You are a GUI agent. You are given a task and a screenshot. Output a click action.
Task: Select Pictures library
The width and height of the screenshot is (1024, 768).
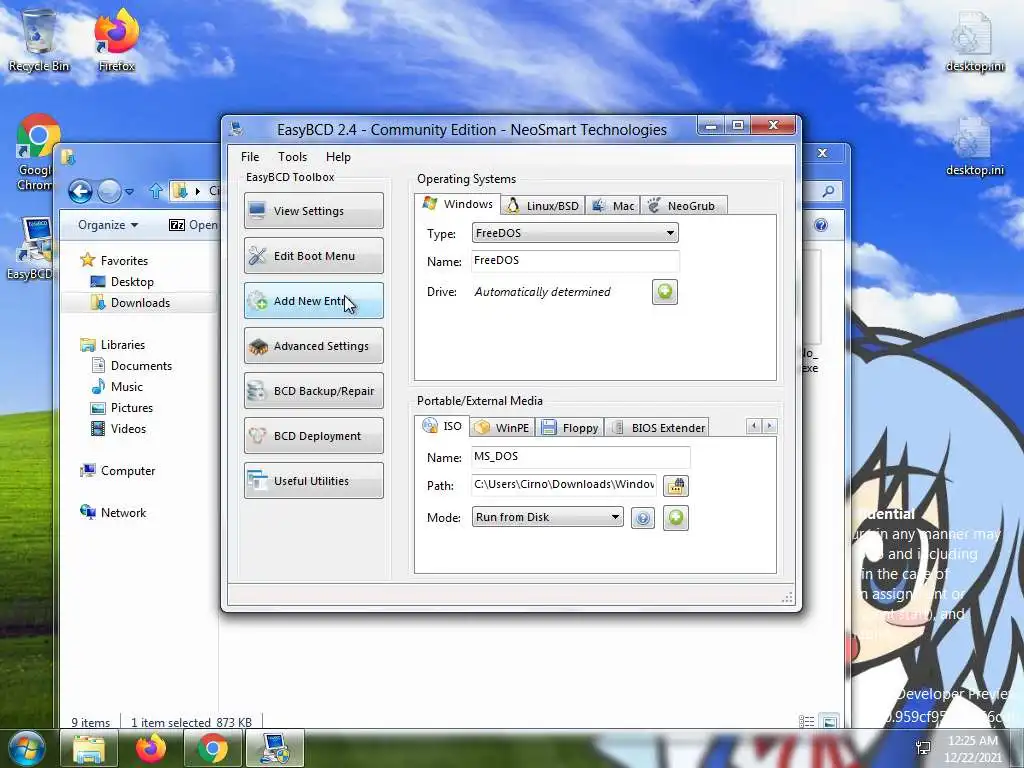[x=122, y=408]
